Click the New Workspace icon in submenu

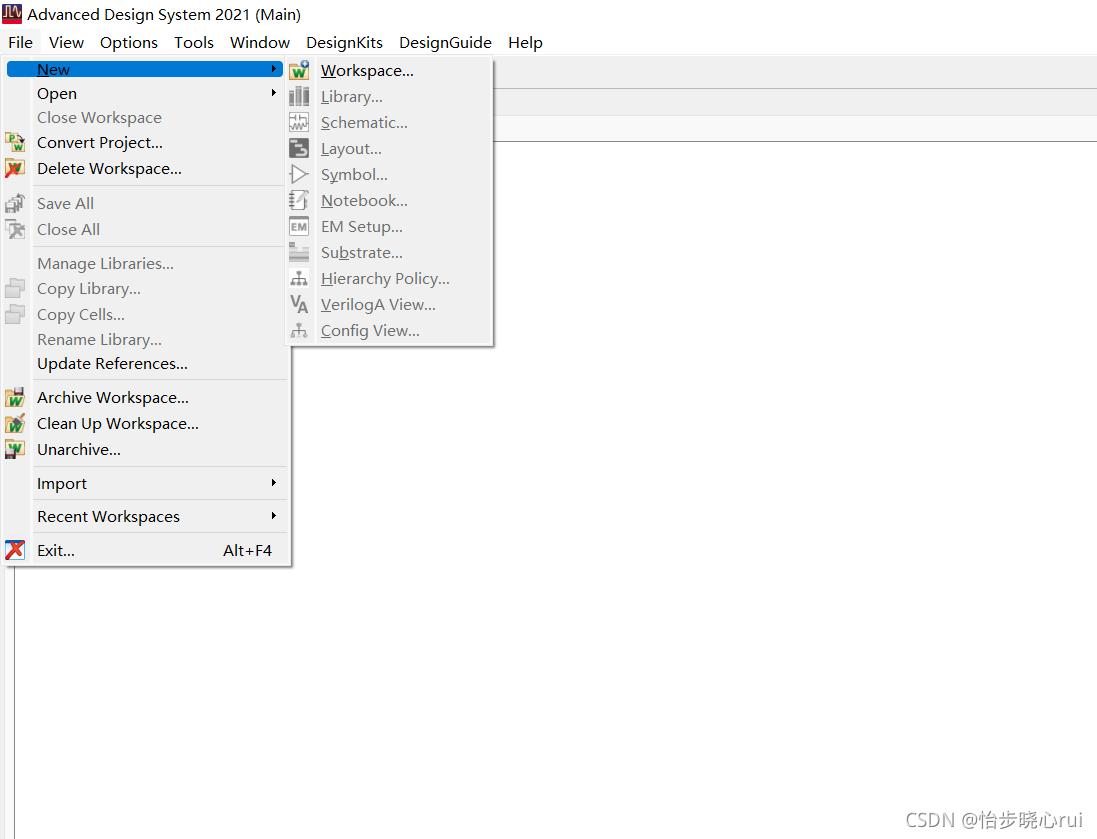coord(299,70)
